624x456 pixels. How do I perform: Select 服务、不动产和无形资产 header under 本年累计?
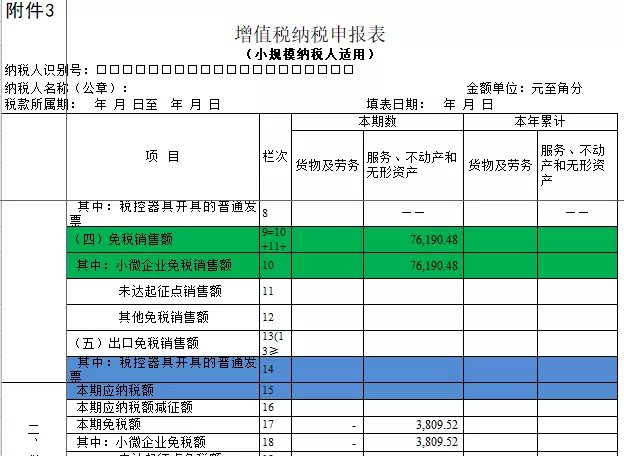coord(577,165)
